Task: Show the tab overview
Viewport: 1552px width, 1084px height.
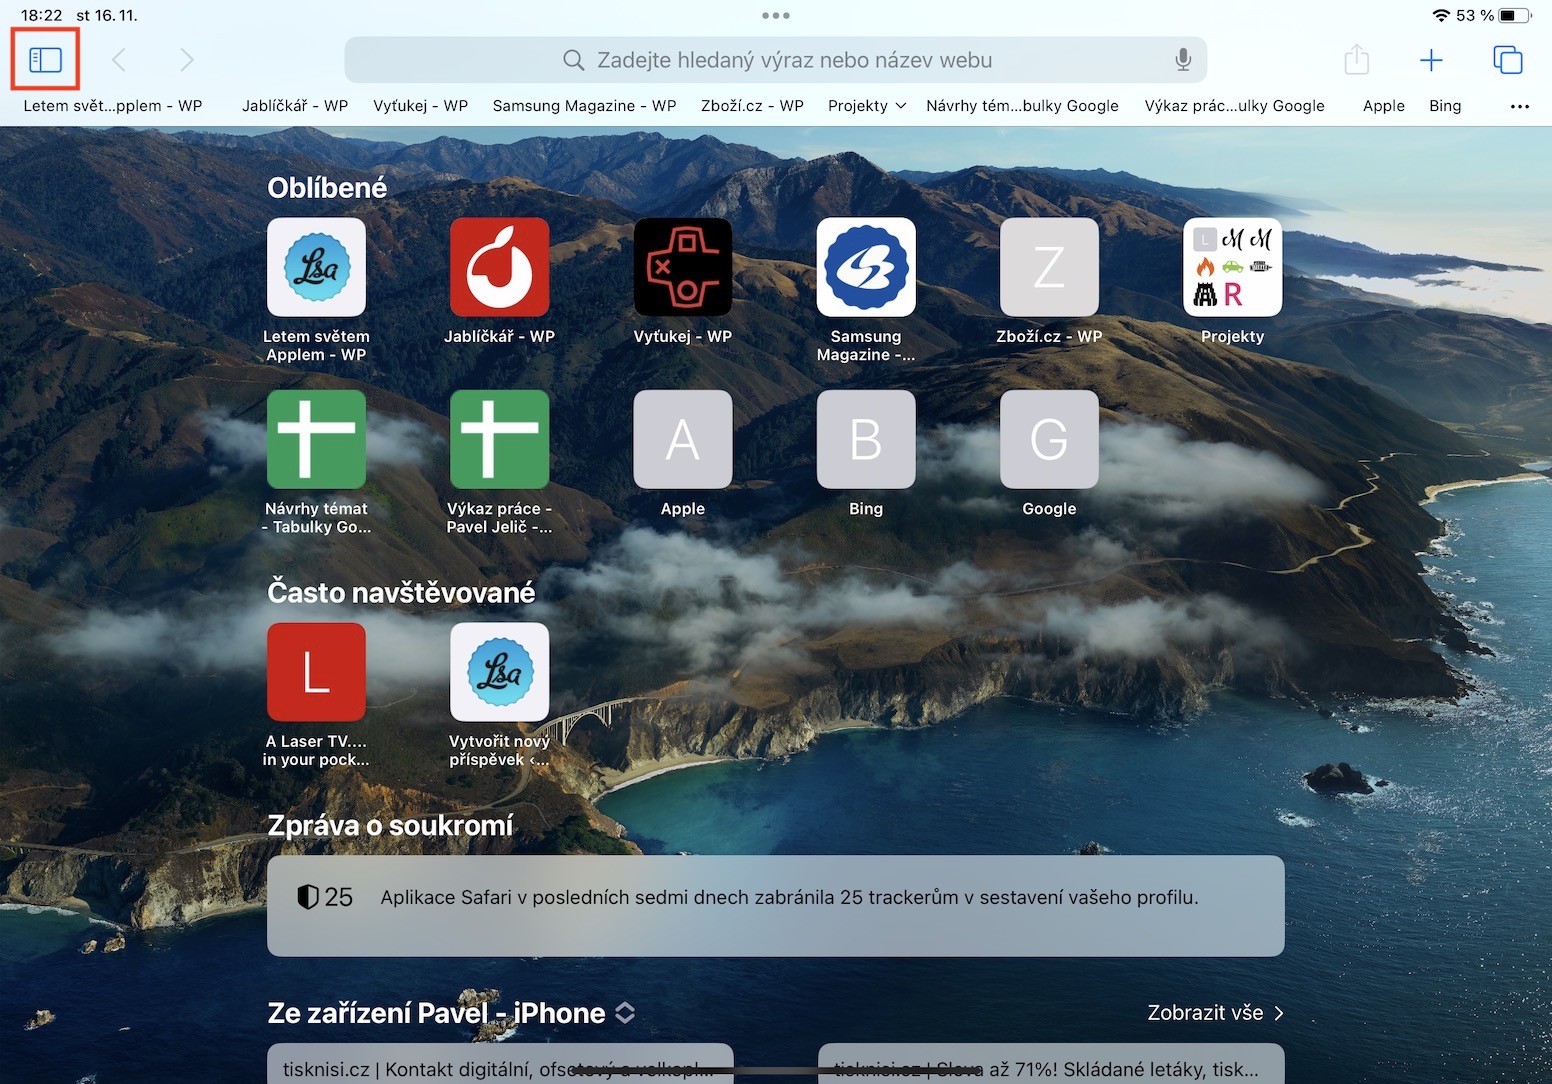Action: coord(1507,60)
